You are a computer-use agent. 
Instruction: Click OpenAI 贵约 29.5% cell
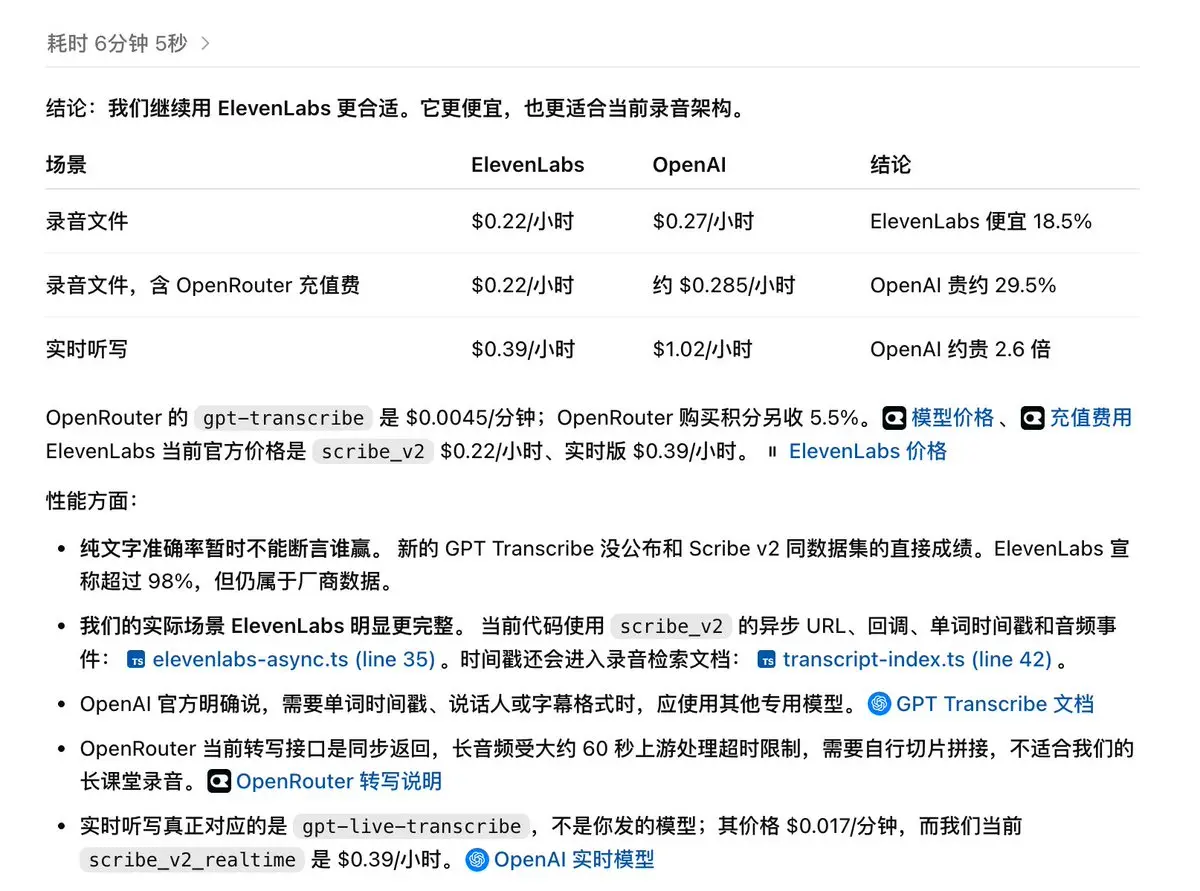coord(963,285)
